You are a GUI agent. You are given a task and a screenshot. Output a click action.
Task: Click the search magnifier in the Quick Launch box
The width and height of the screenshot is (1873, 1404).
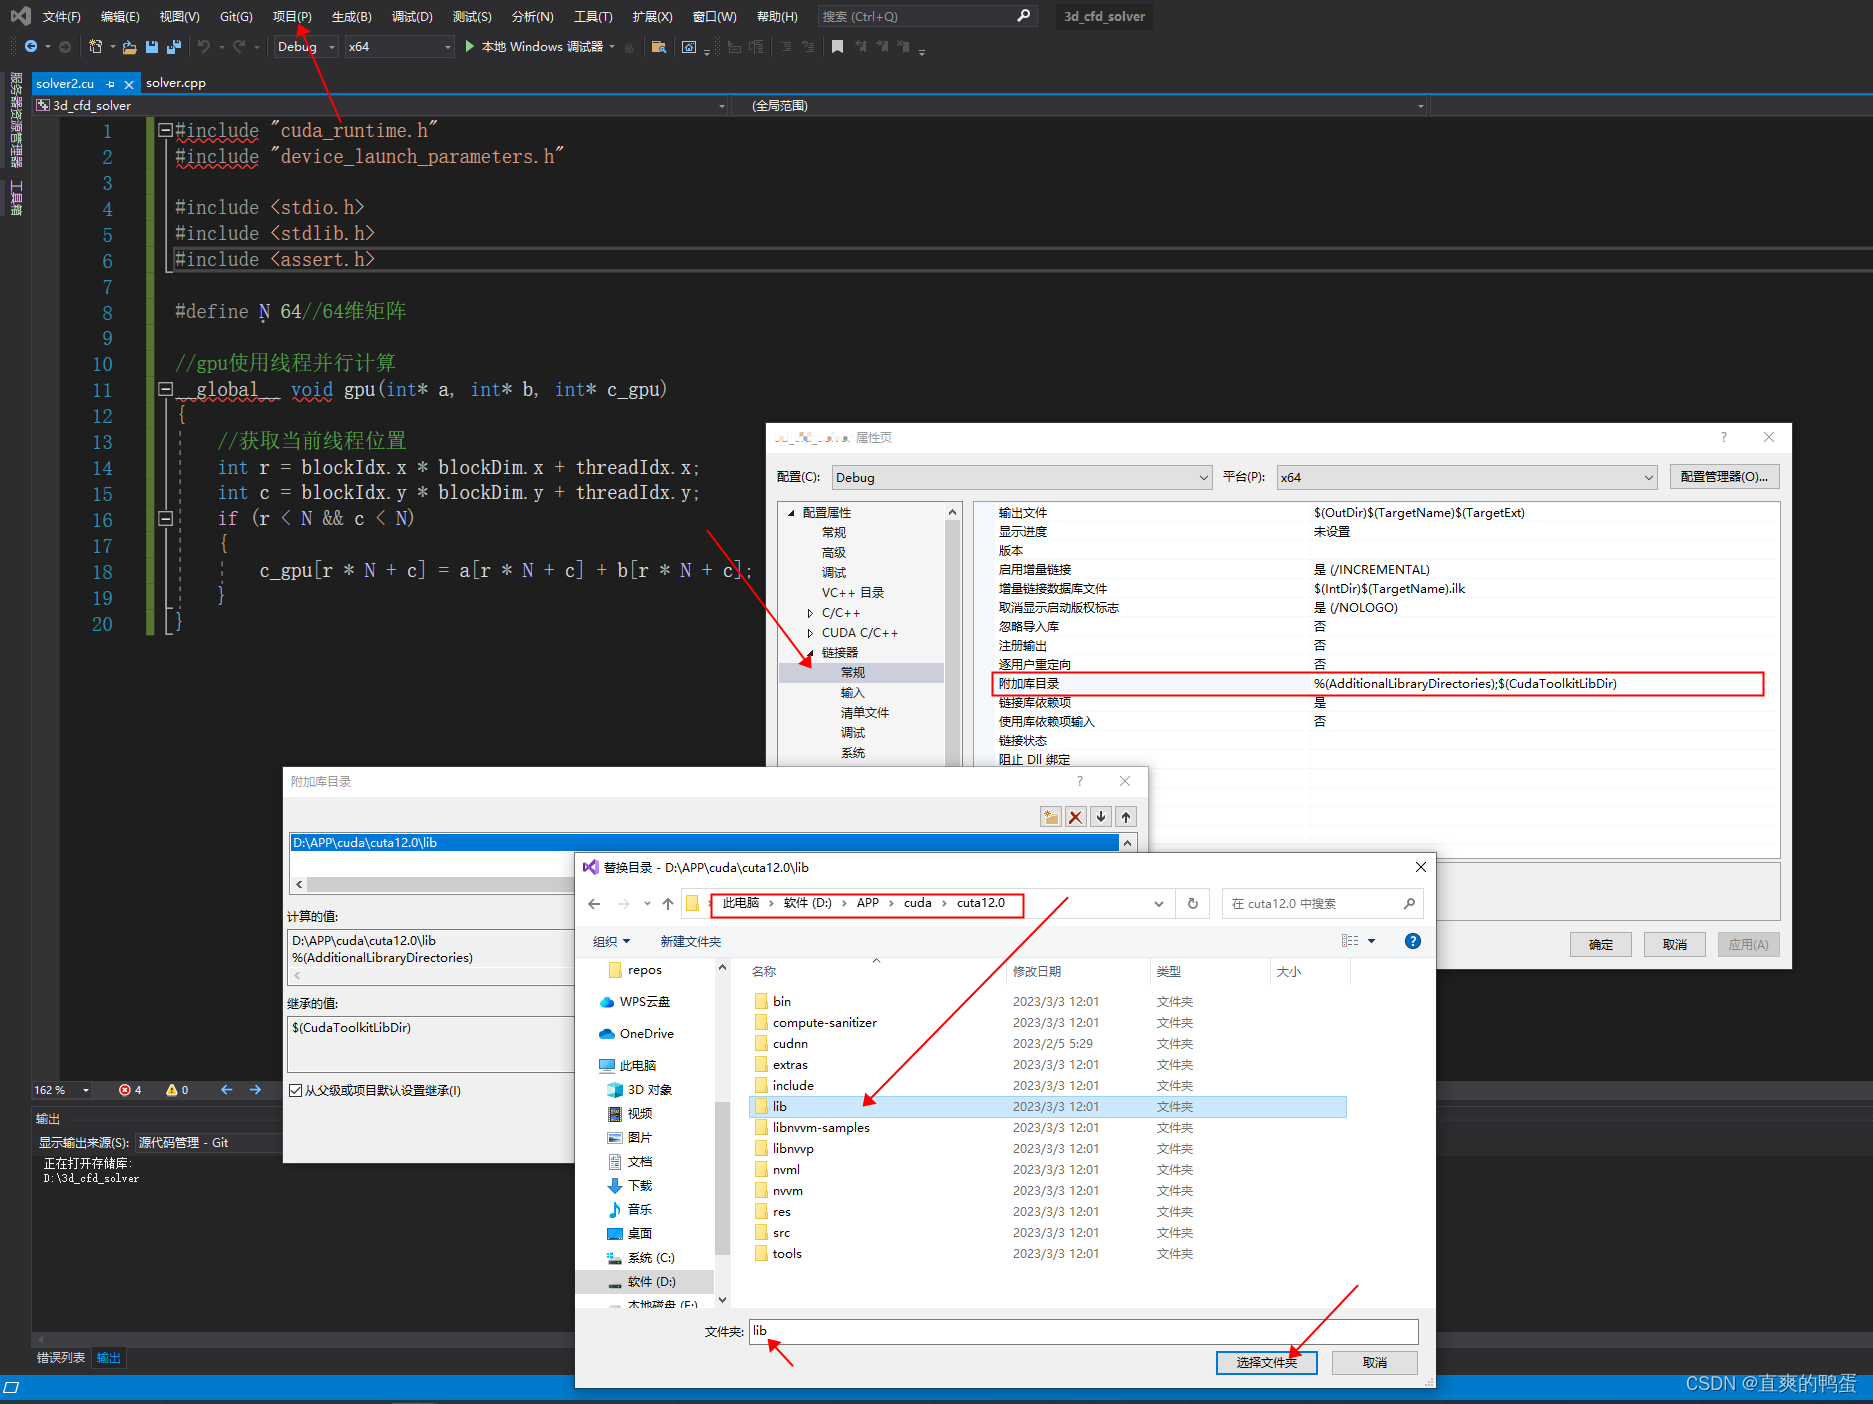click(1023, 16)
